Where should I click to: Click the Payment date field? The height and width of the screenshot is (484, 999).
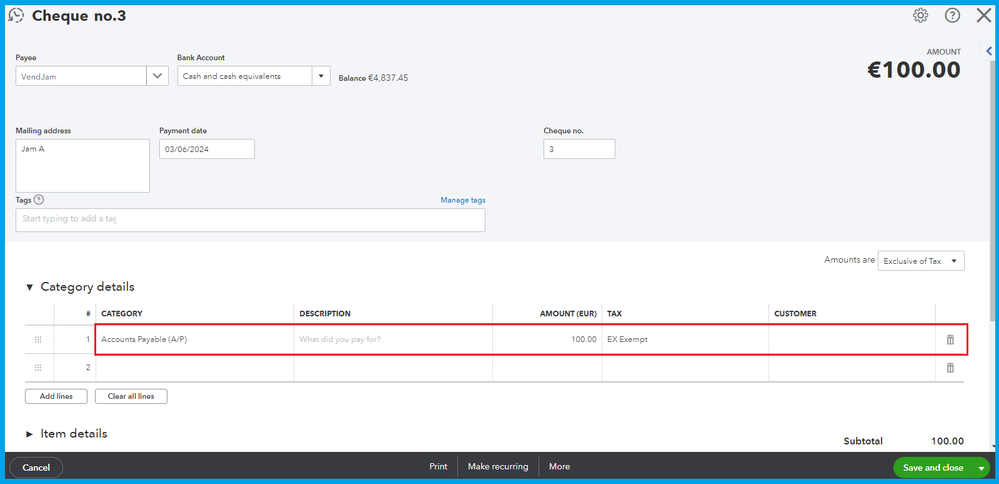pyautogui.click(x=206, y=149)
